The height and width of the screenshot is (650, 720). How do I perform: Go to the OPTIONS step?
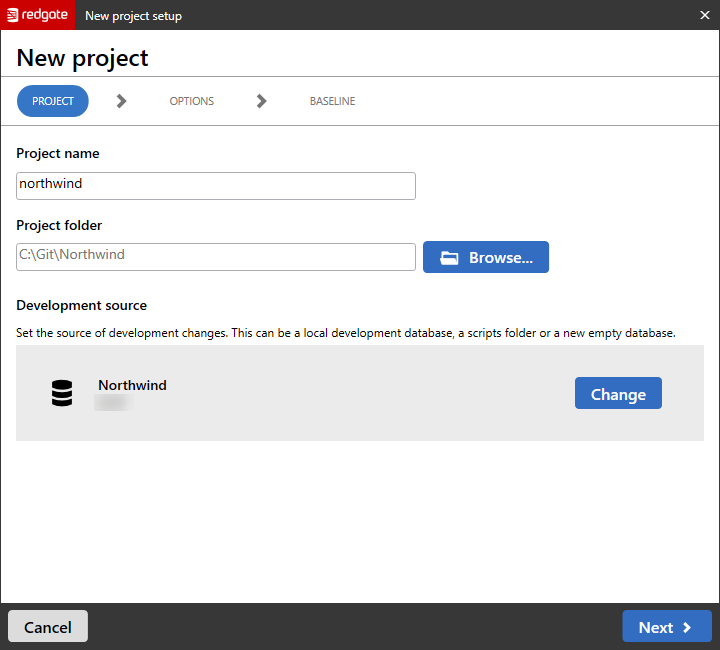191,101
